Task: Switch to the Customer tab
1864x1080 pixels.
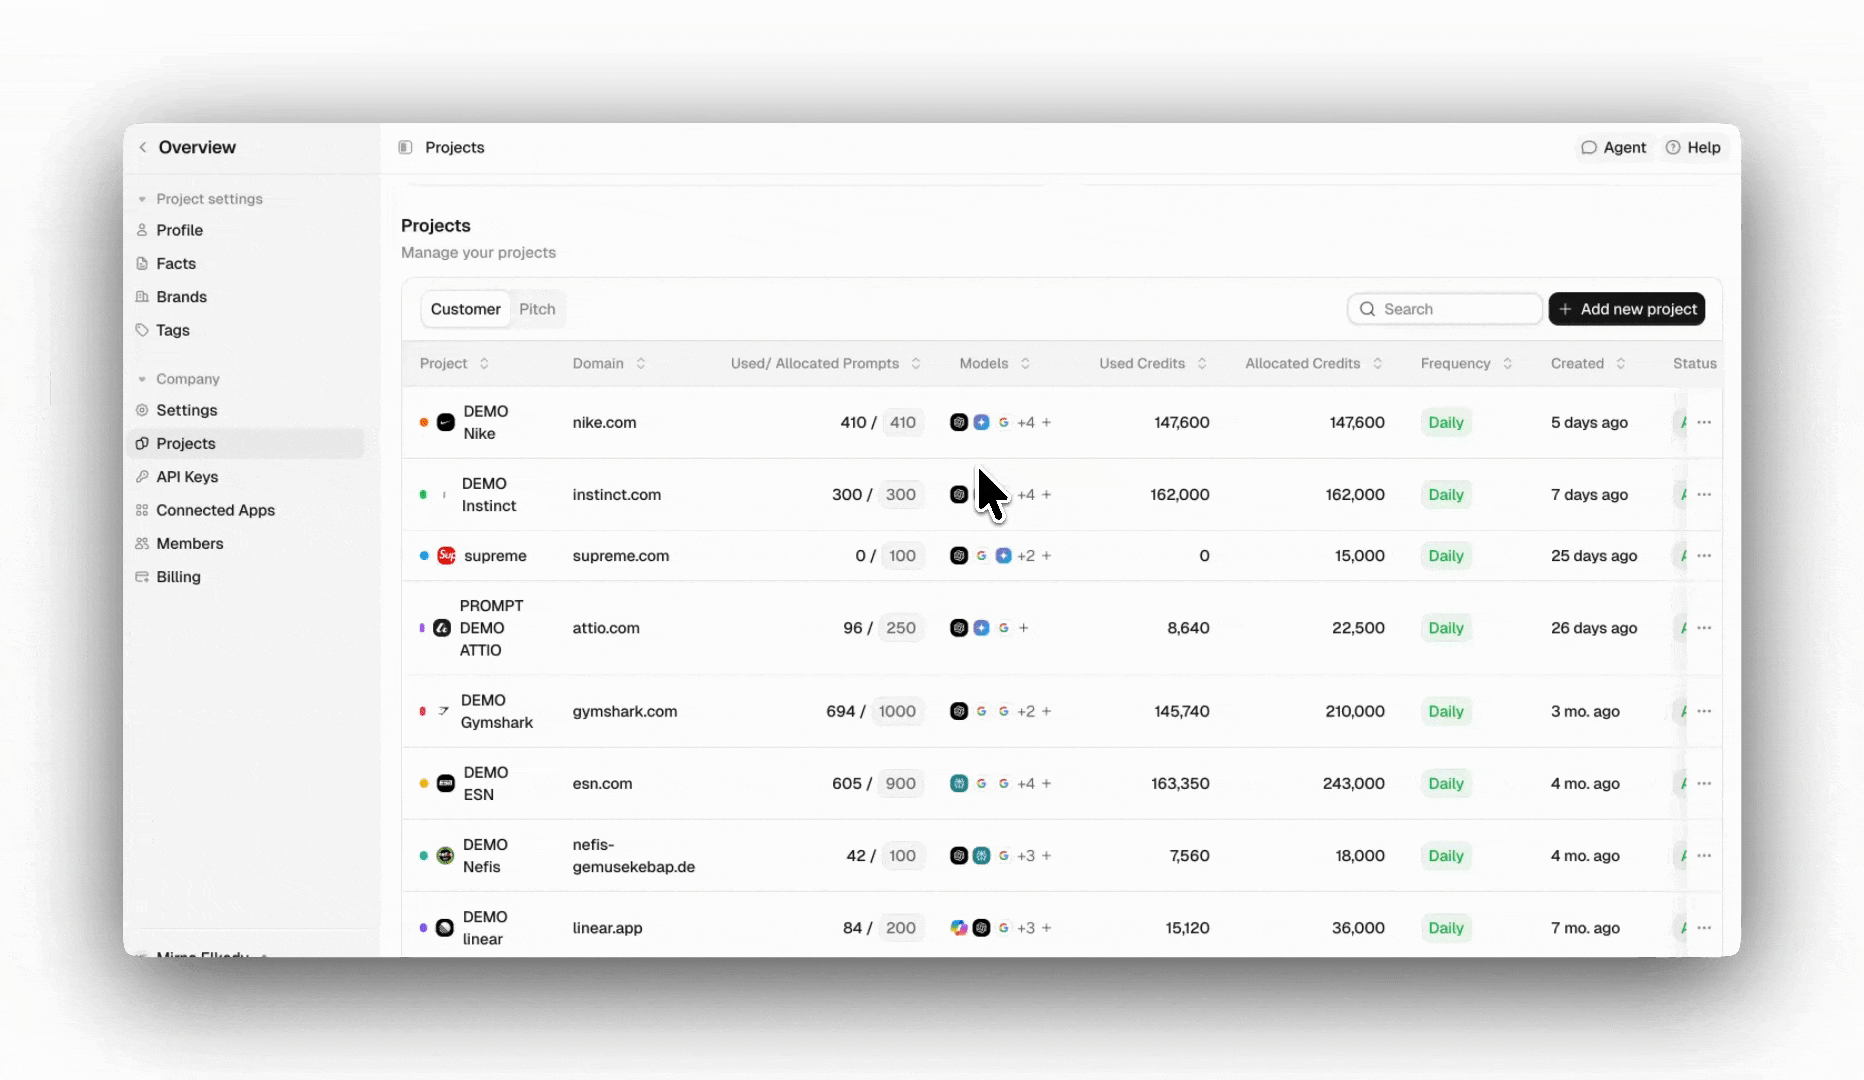Action: 466,309
